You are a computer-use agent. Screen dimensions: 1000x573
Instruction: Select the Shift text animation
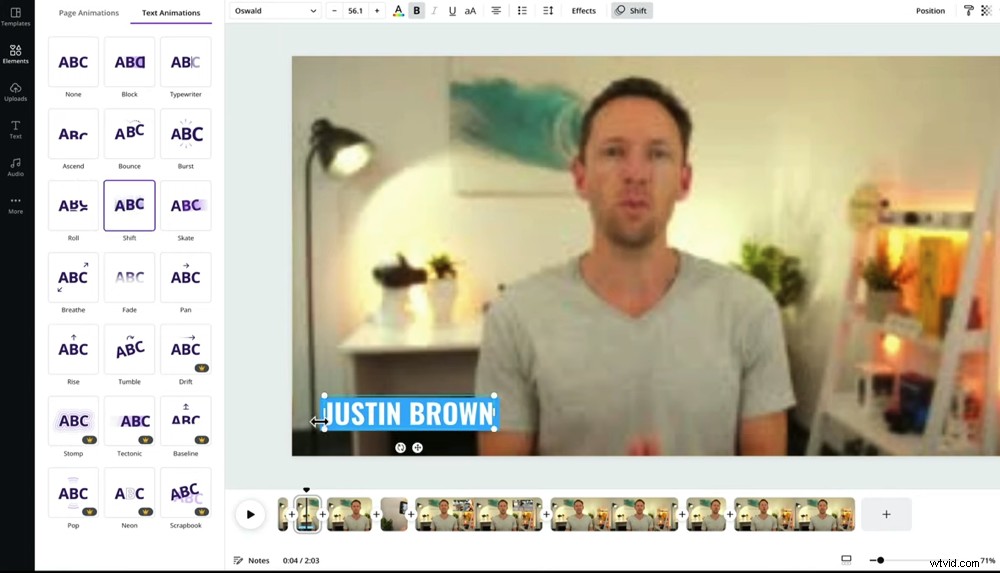(x=129, y=205)
